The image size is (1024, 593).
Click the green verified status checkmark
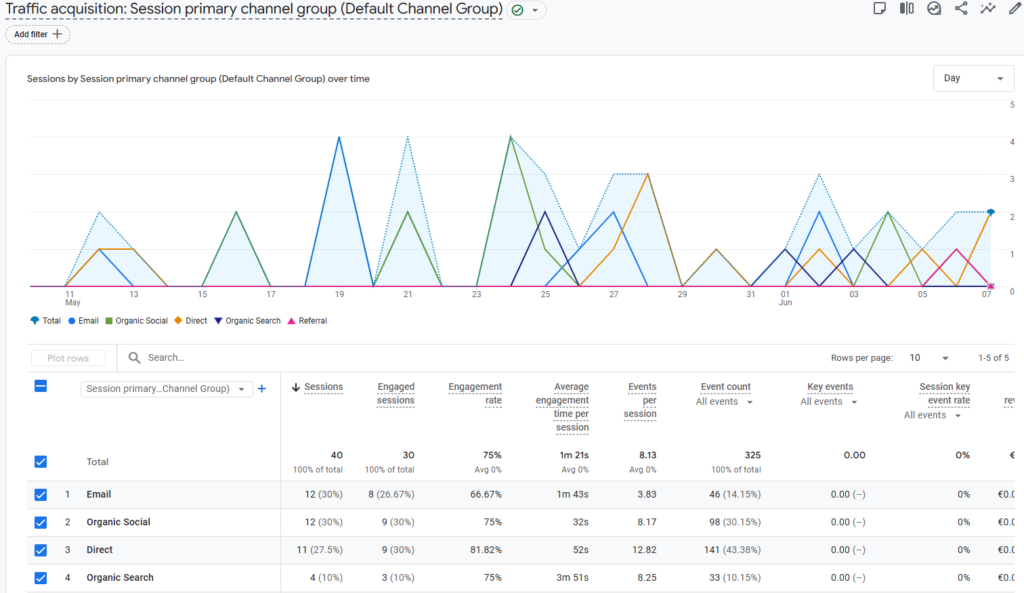pos(518,10)
